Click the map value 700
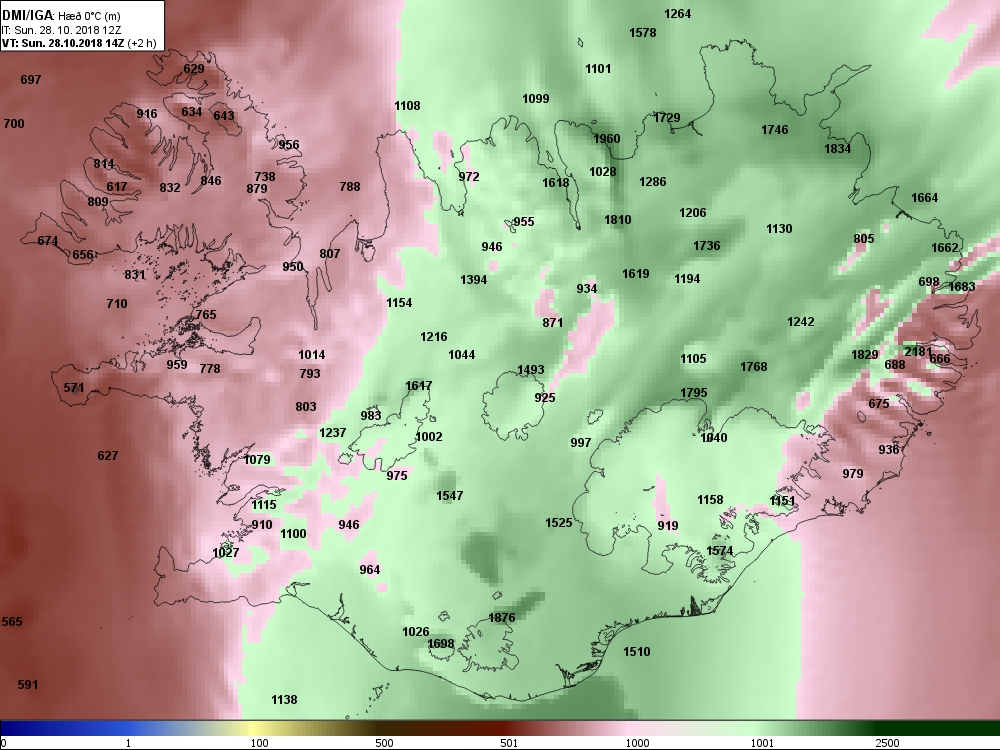 [x=14, y=124]
